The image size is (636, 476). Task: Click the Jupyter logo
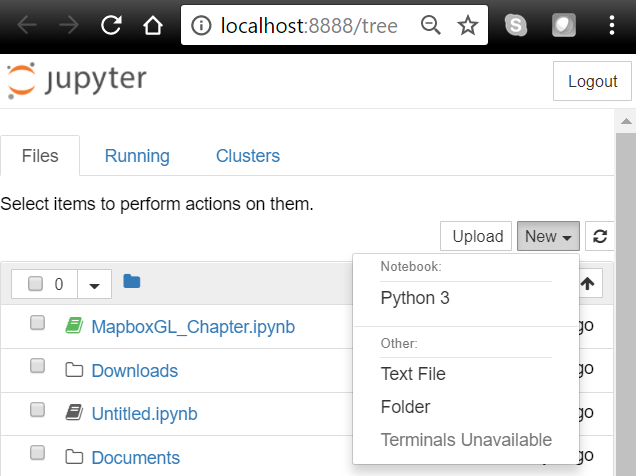pos(77,80)
